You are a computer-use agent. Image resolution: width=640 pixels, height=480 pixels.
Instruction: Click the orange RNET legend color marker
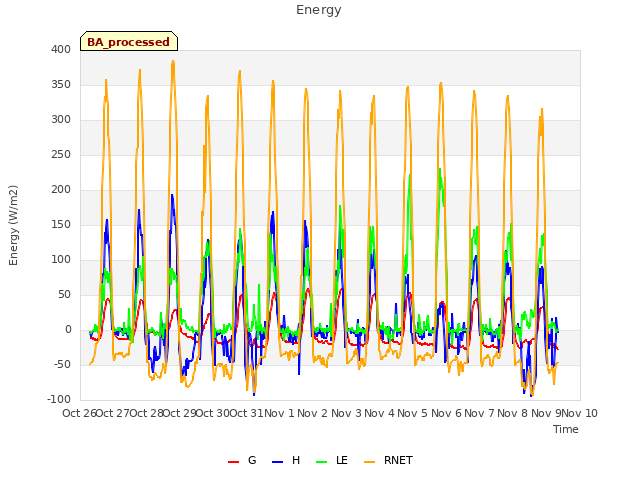(x=369, y=462)
